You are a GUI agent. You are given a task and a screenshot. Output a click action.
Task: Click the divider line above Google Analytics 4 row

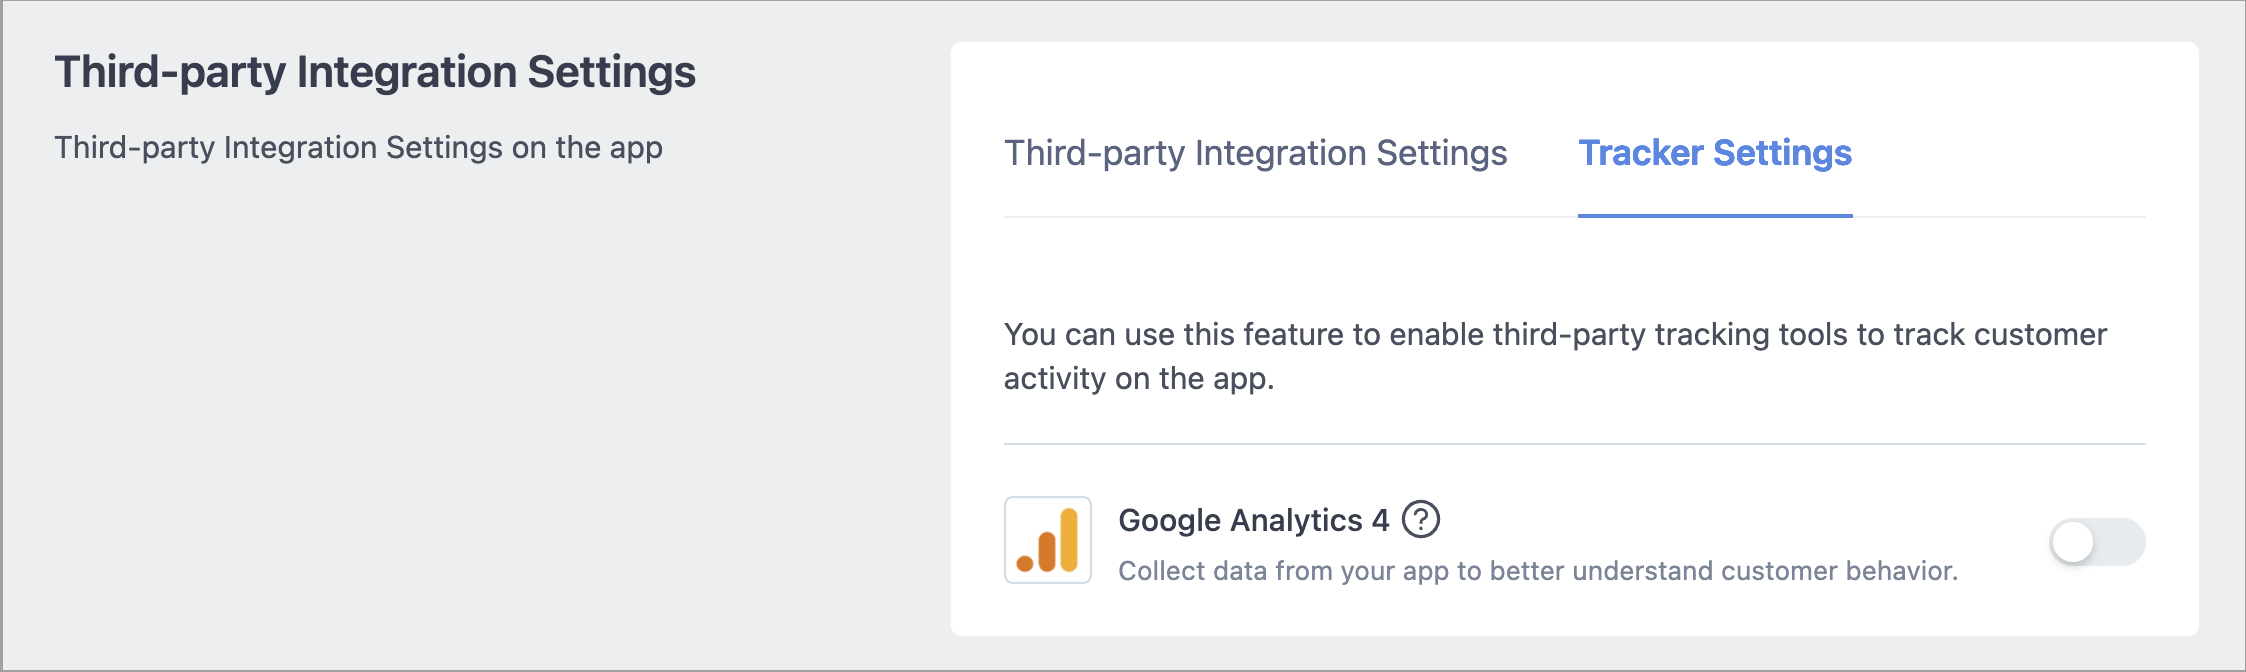[x=1575, y=444]
